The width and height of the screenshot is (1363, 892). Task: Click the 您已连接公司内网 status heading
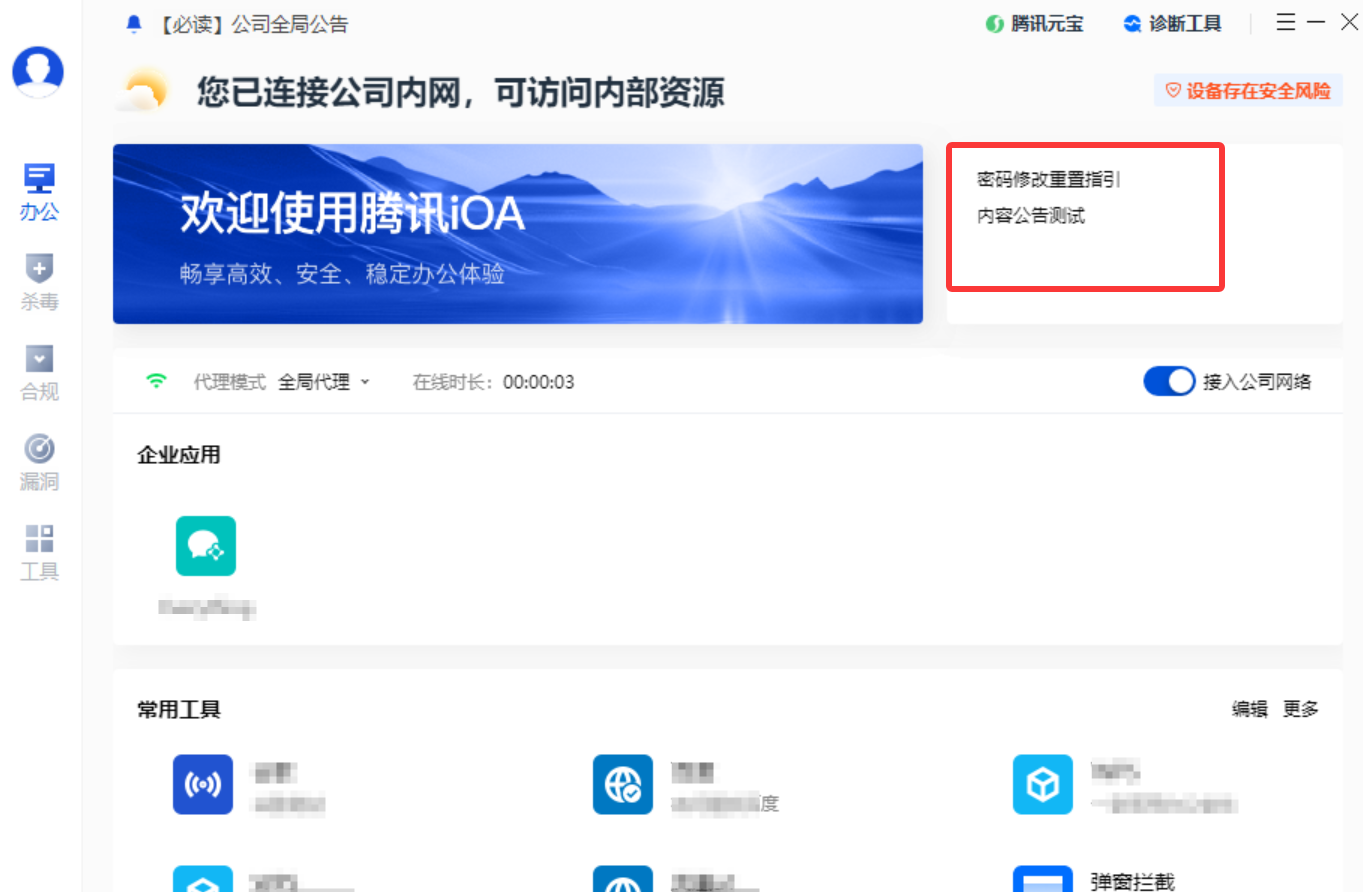click(461, 92)
